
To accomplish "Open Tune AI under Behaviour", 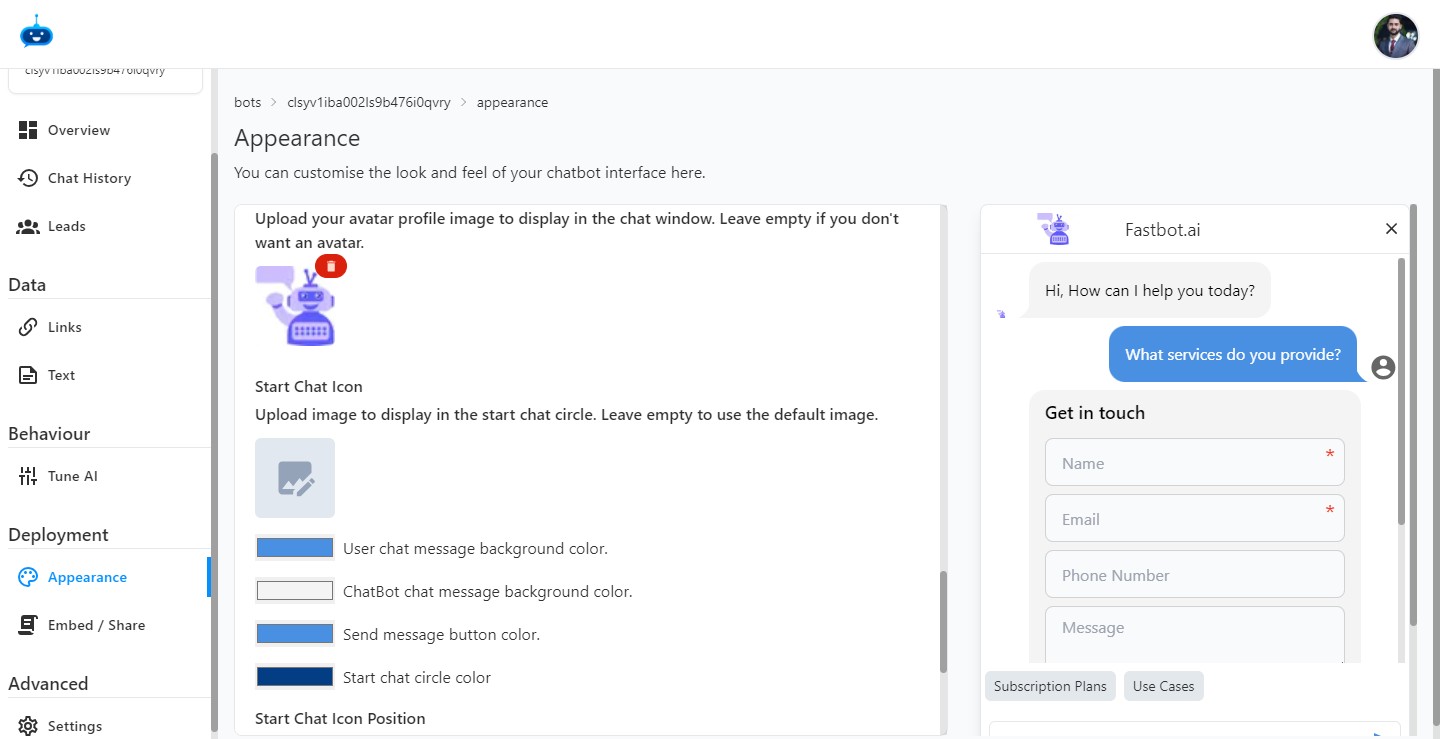I will (x=70, y=475).
